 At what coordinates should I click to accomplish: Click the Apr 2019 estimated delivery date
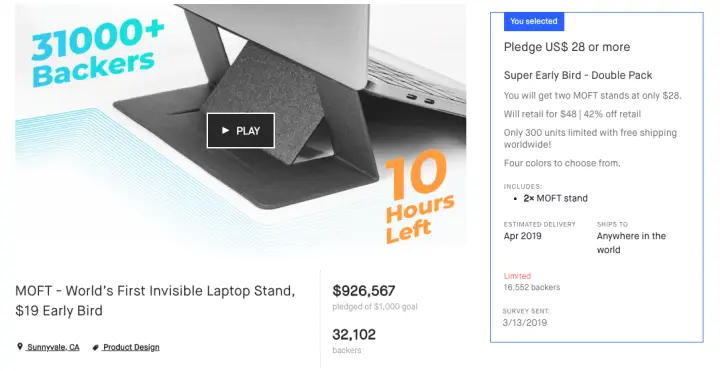523,236
